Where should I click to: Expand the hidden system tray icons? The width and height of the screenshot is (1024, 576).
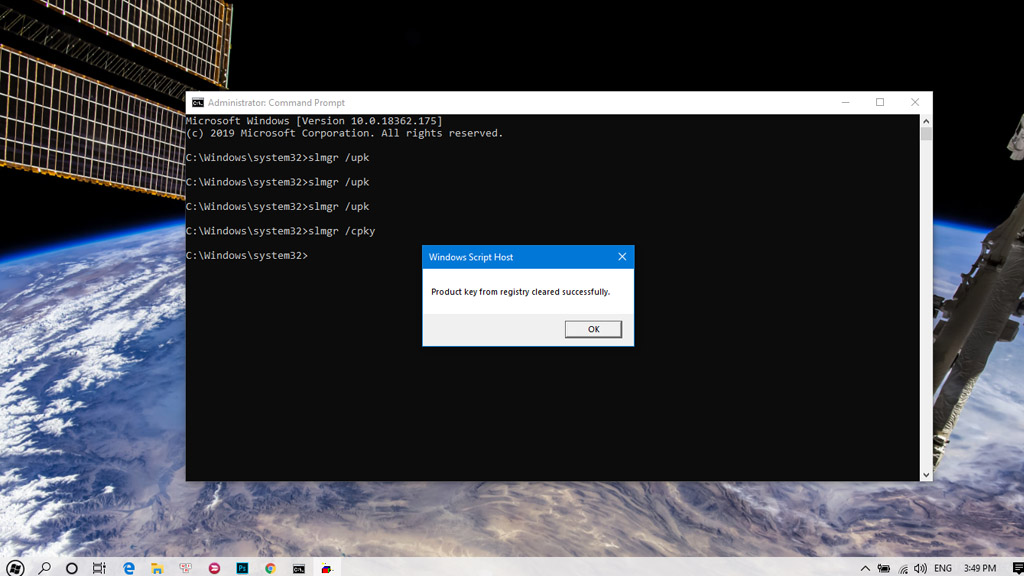click(865, 568)
